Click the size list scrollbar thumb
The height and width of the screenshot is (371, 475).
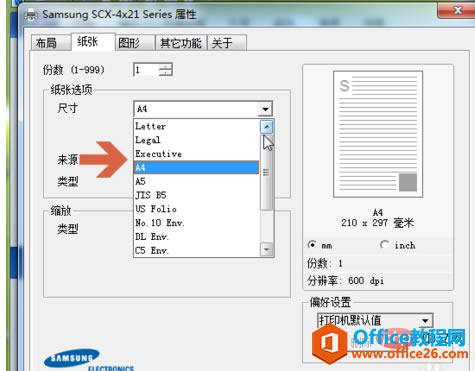(266, 172)
